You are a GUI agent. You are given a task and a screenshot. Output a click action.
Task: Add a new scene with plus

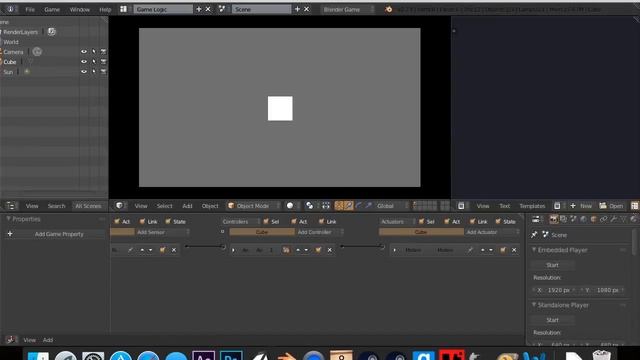[297, 9]
